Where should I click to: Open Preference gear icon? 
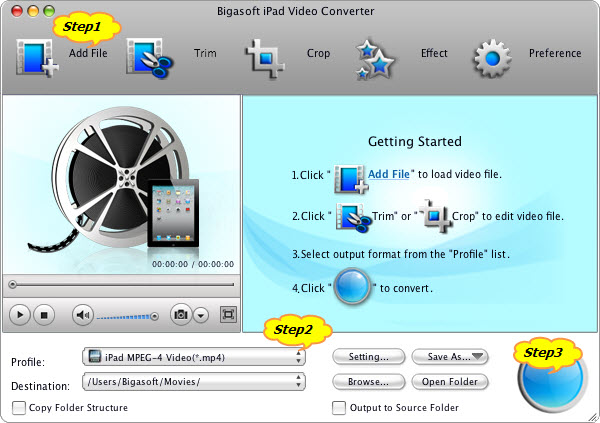[x=492, y=58]
